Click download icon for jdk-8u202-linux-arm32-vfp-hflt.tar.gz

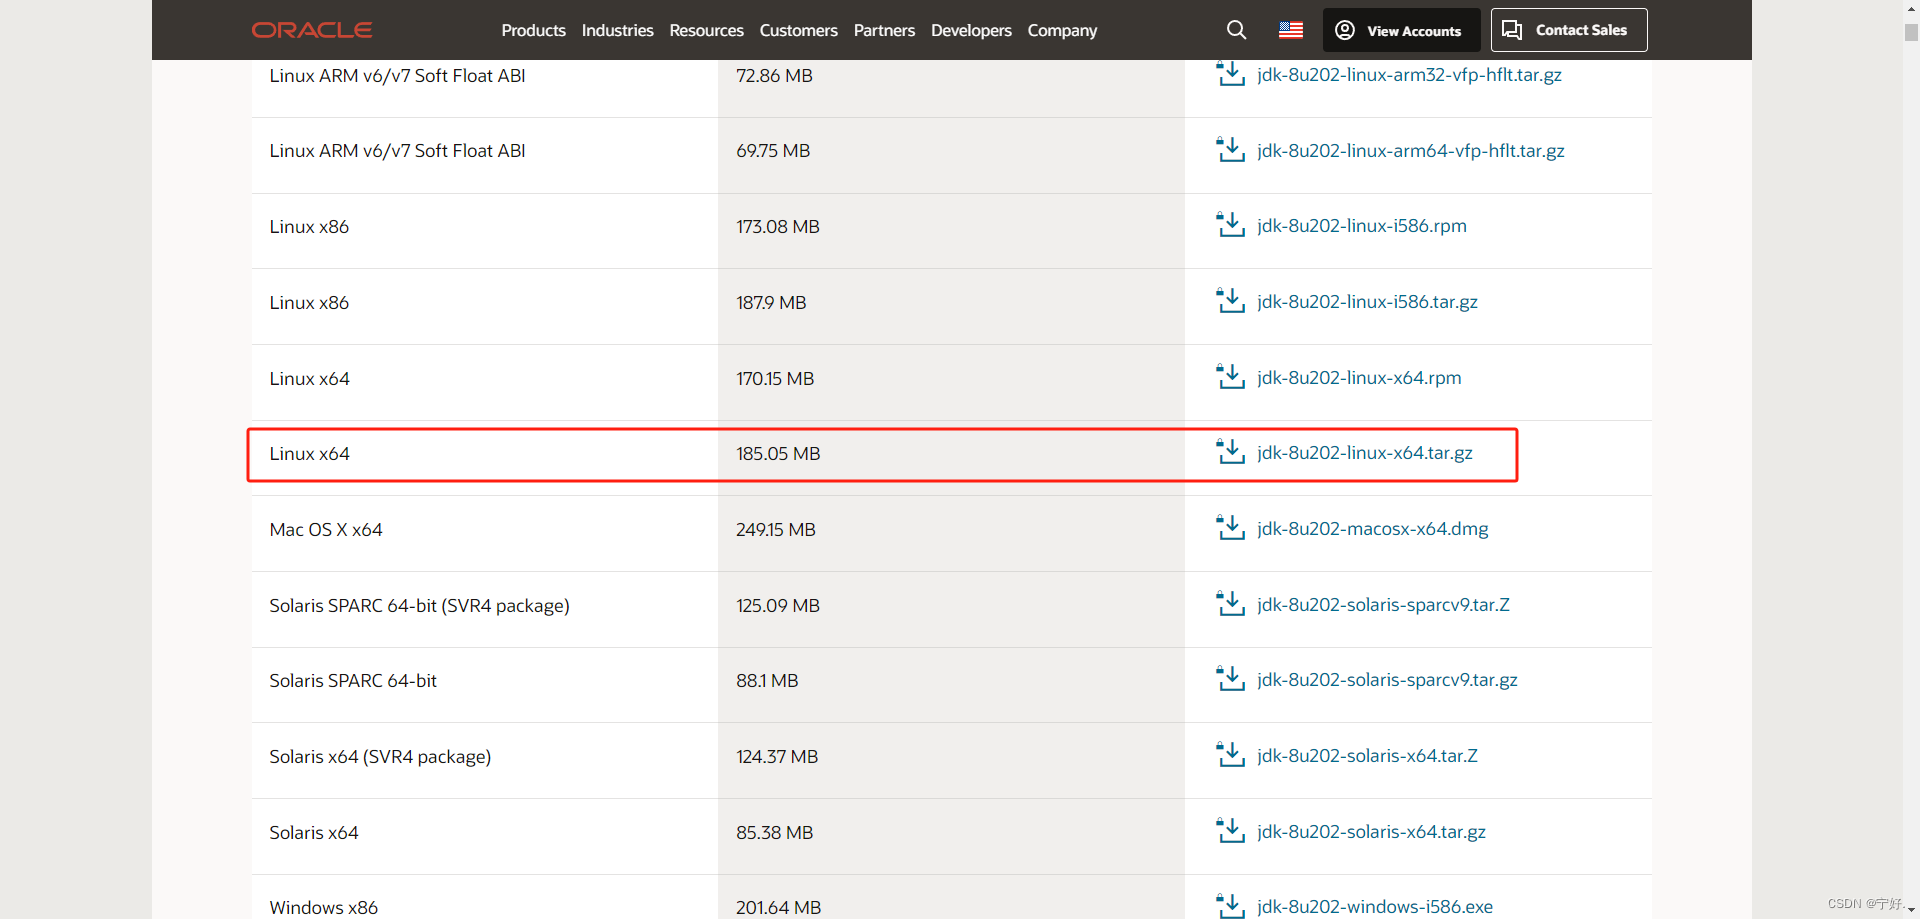pos(1230,74)
